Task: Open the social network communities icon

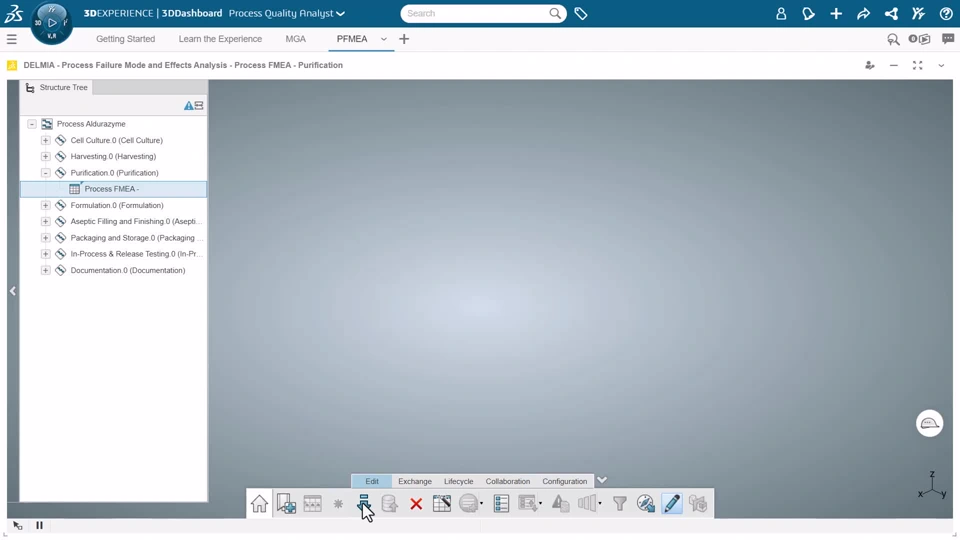Action: click(x=891, y=13)
